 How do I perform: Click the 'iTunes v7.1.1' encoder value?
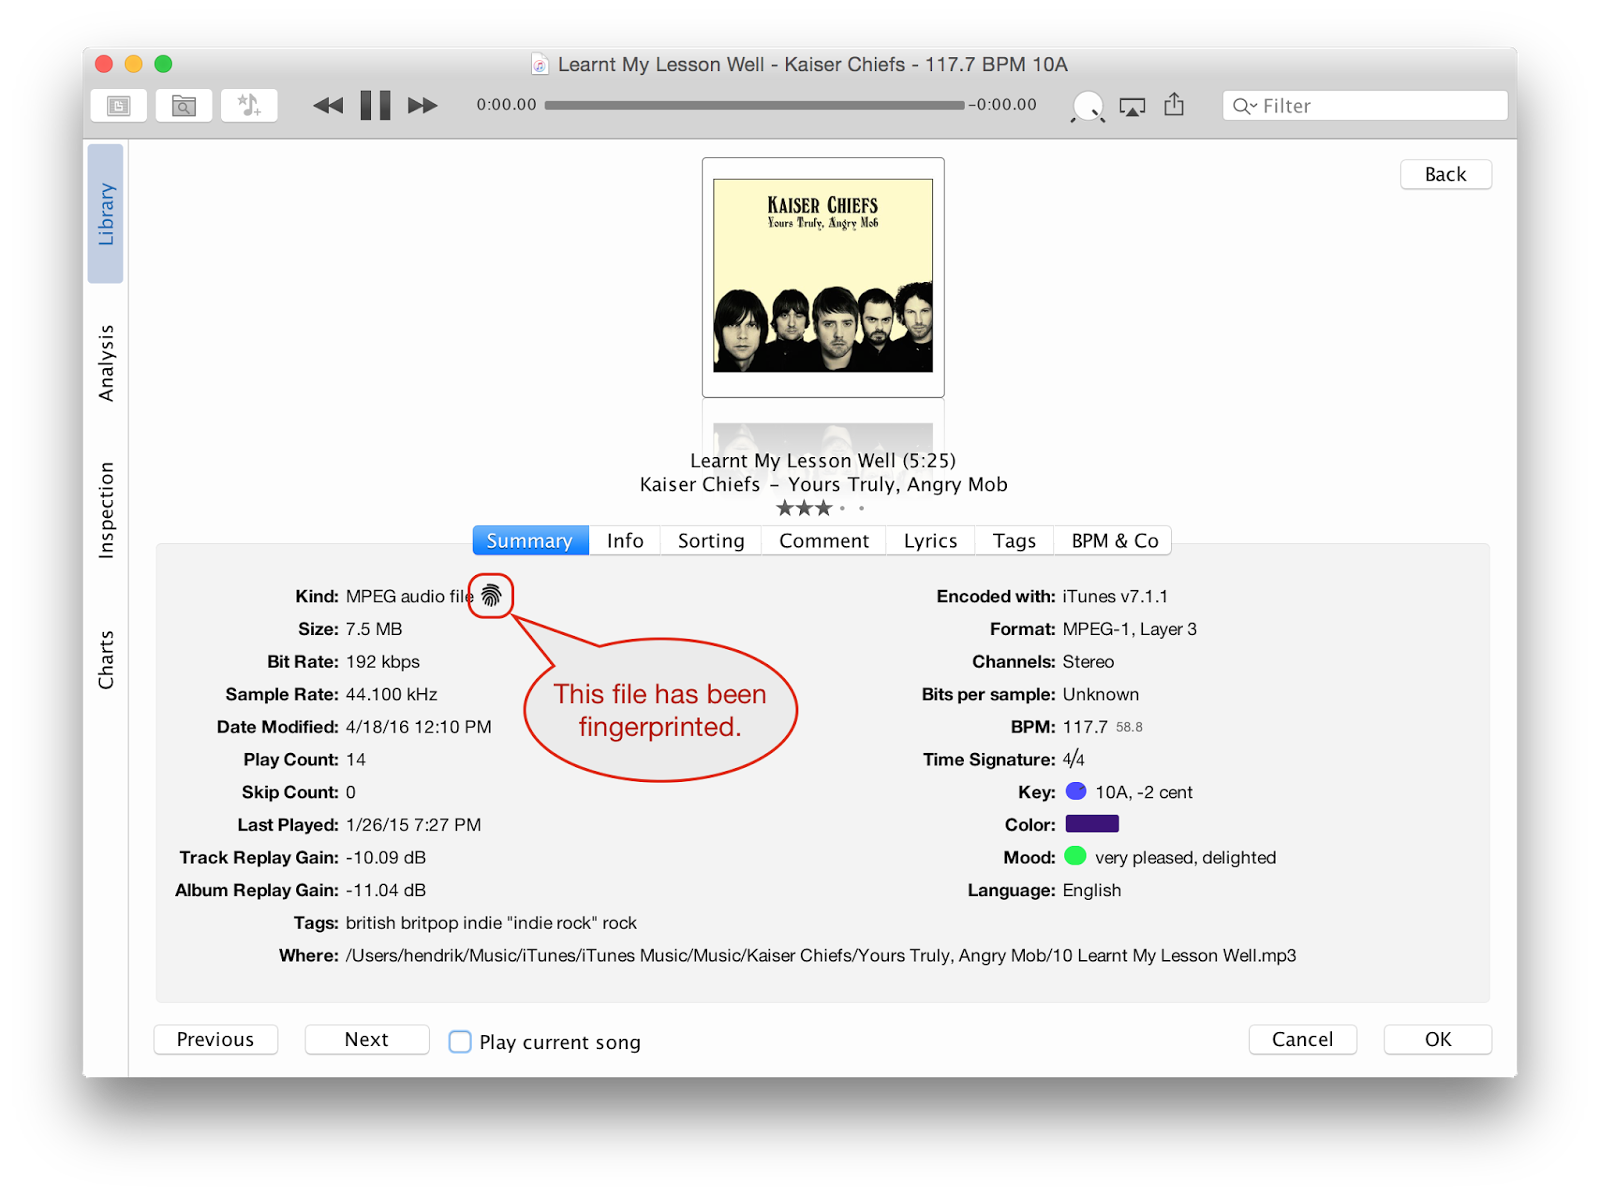pos(1115,596)
